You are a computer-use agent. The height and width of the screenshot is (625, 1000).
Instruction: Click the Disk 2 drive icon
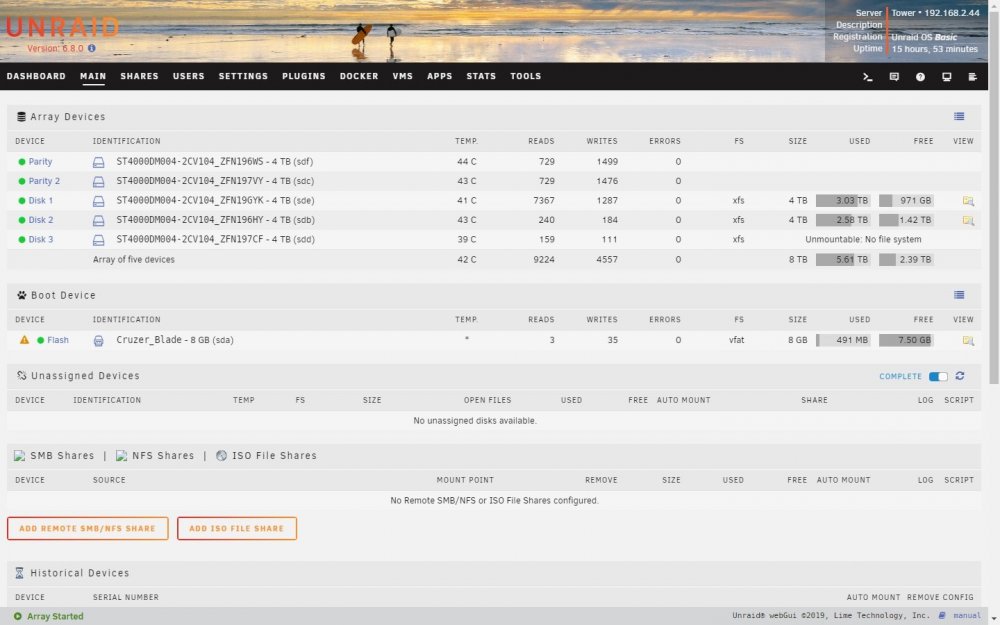pos(98,221)
